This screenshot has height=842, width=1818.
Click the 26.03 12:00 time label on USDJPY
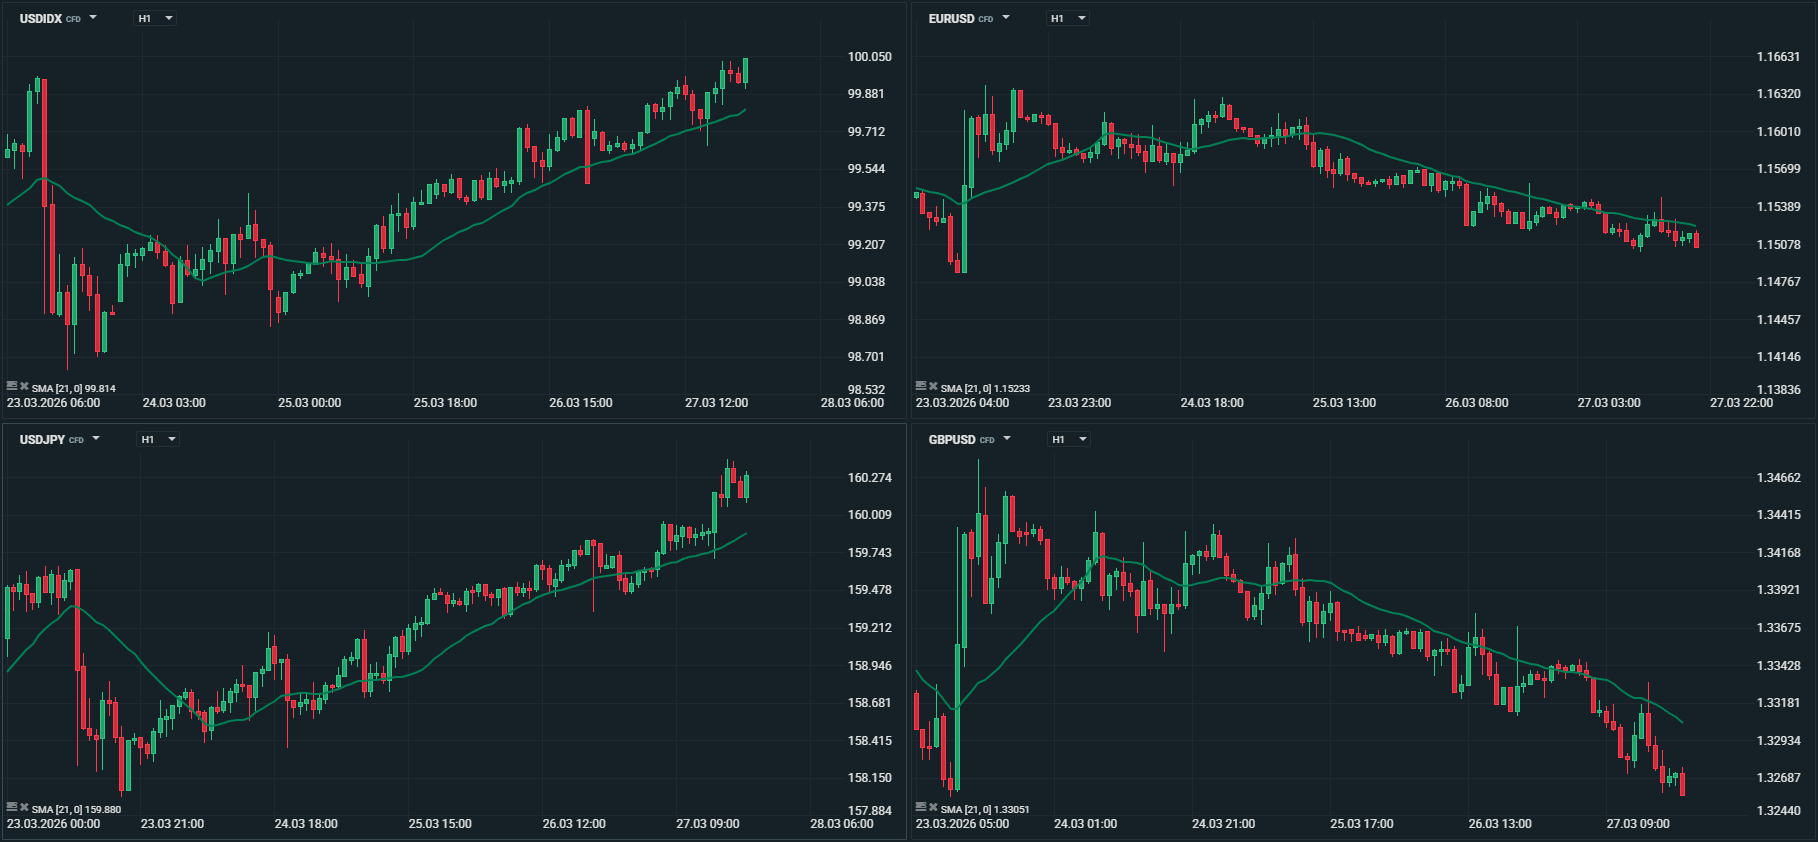[574, 824]
